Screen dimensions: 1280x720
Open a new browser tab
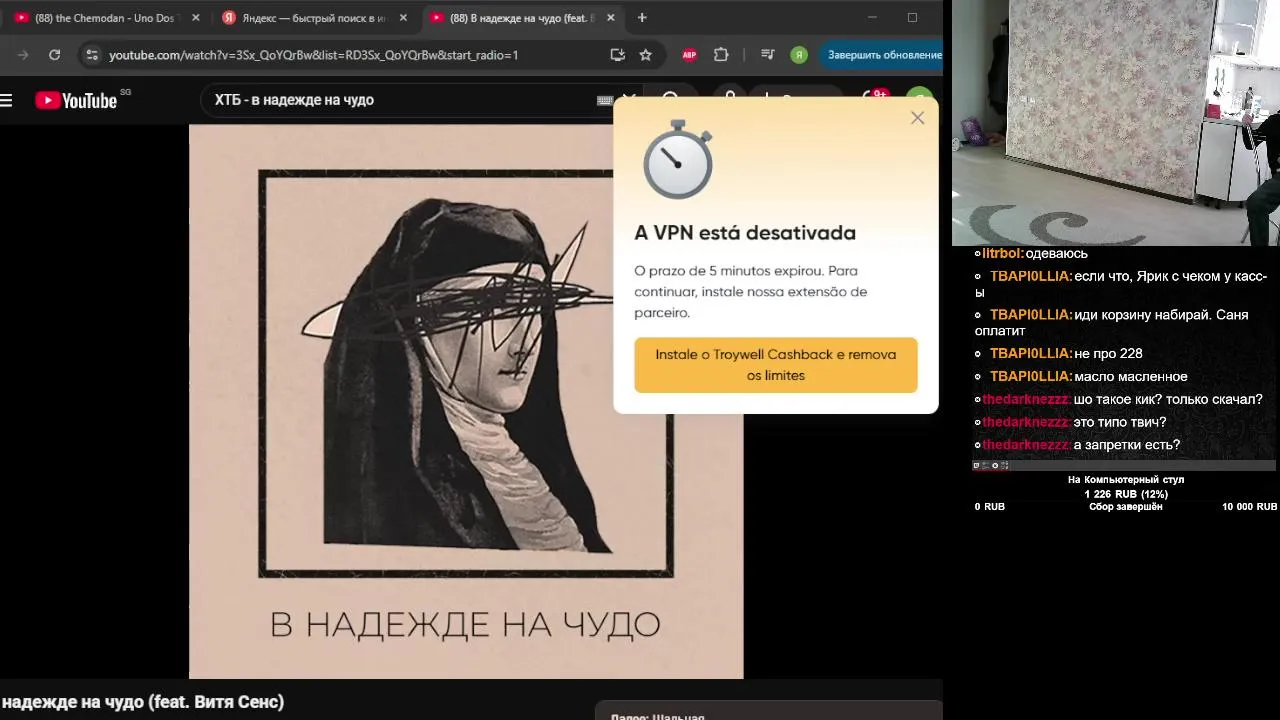pyautogui.click(x=642, y=18)
